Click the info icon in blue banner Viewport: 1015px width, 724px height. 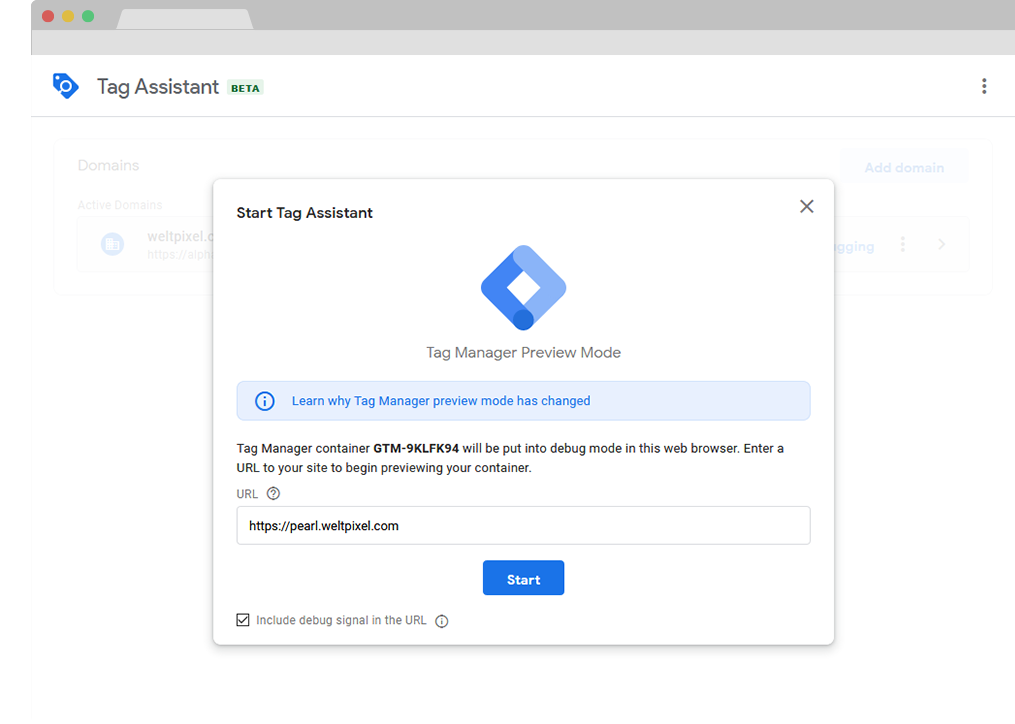pos(264,401)
